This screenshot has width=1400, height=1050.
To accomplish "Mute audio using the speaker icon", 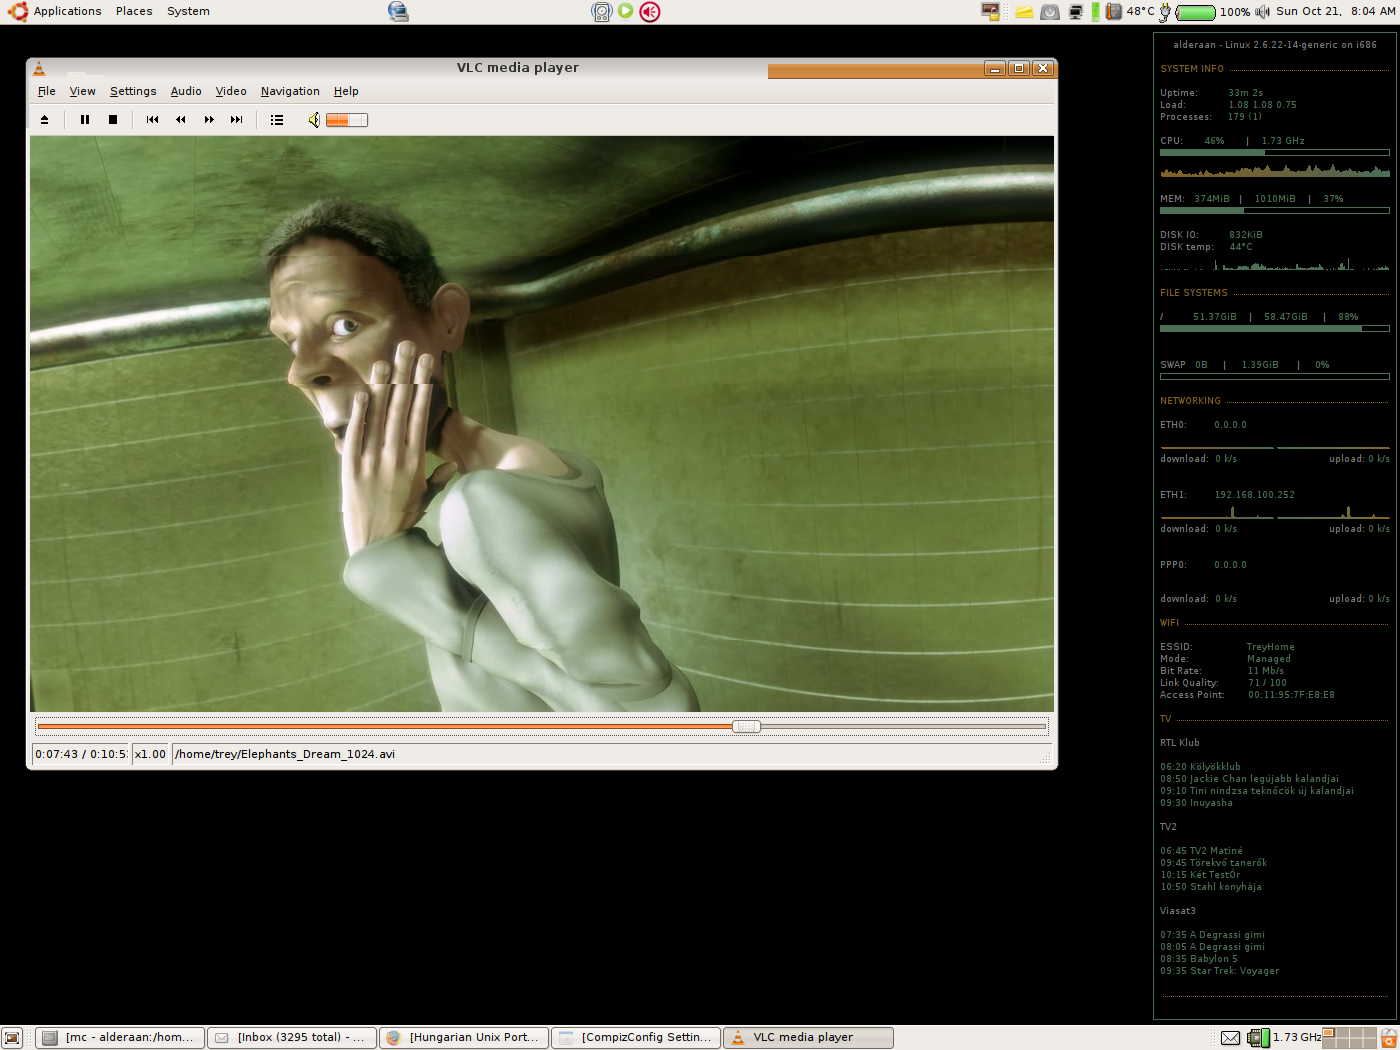I will [314, 120].
